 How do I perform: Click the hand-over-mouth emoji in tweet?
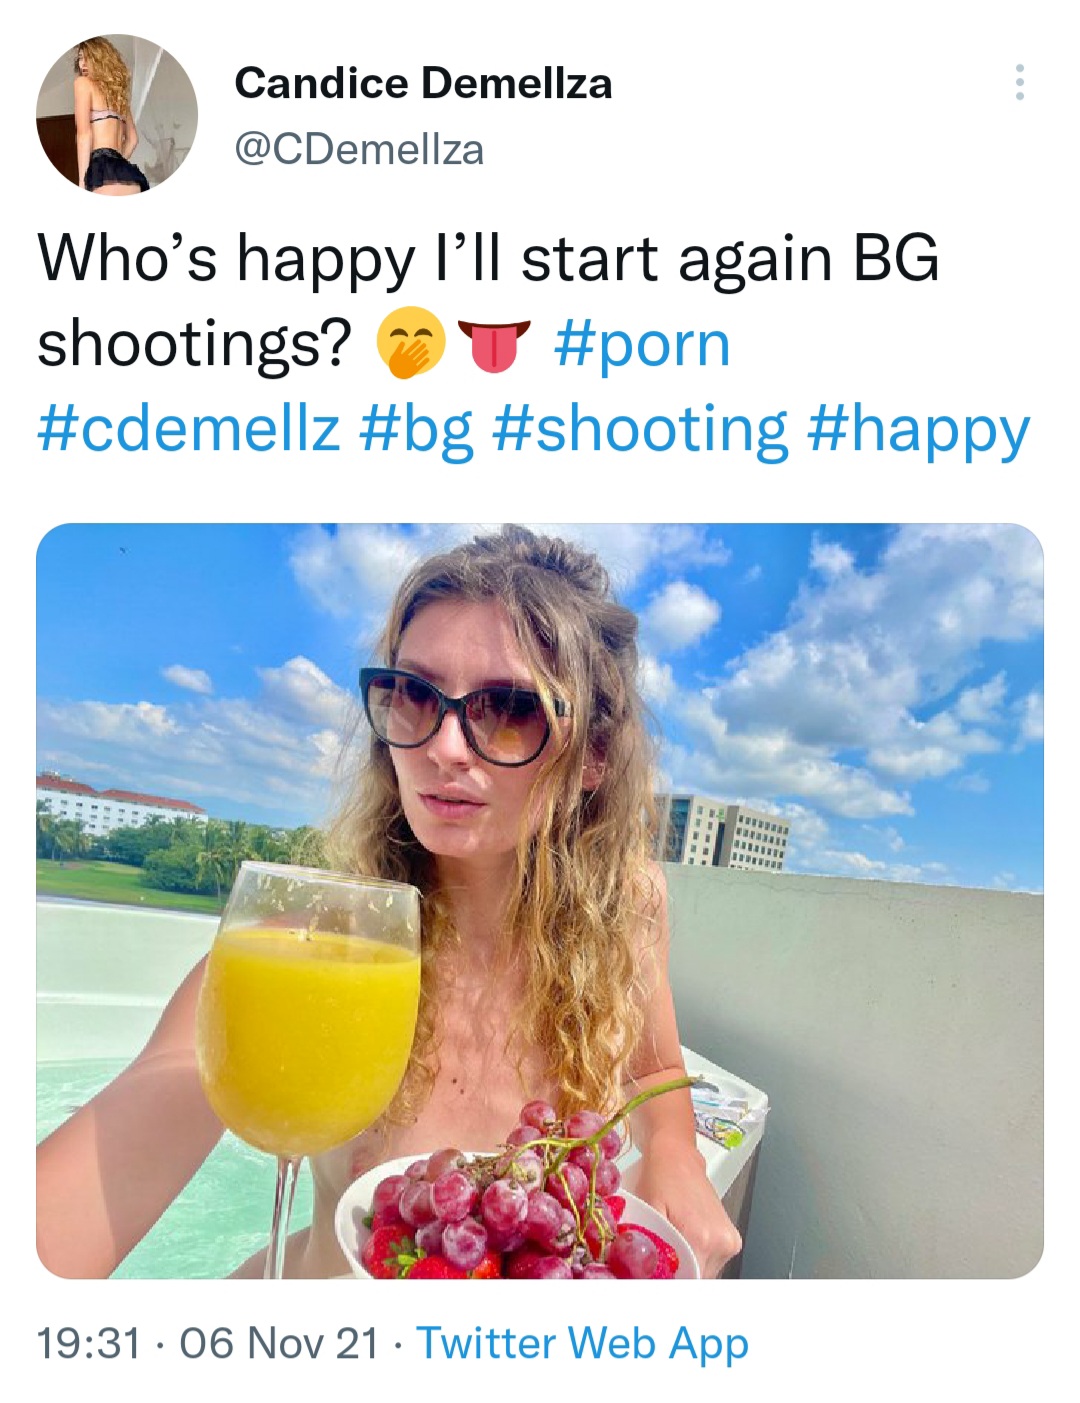410,346
